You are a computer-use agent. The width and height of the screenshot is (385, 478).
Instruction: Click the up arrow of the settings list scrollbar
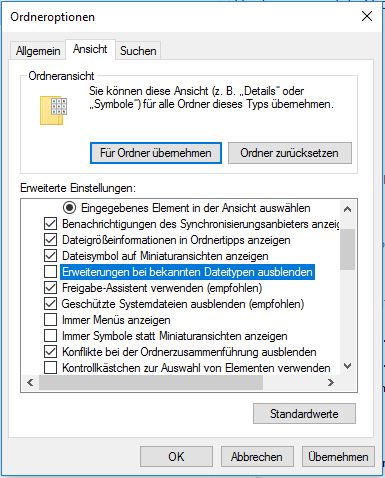point(347,209)
